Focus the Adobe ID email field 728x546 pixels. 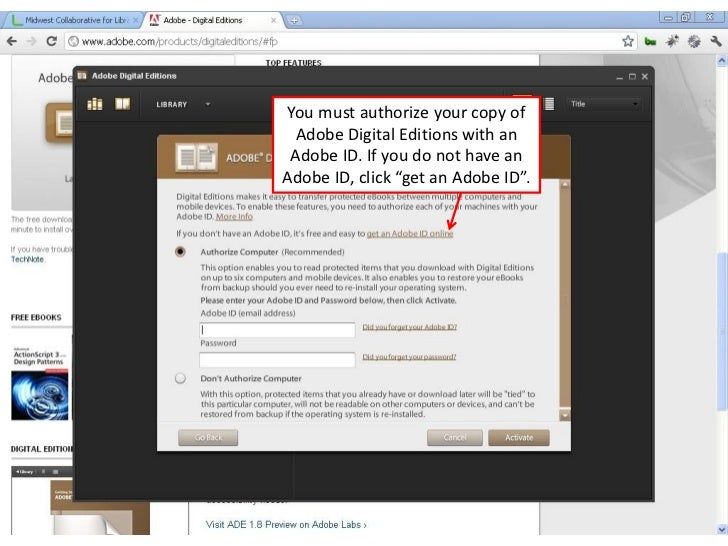277,330
